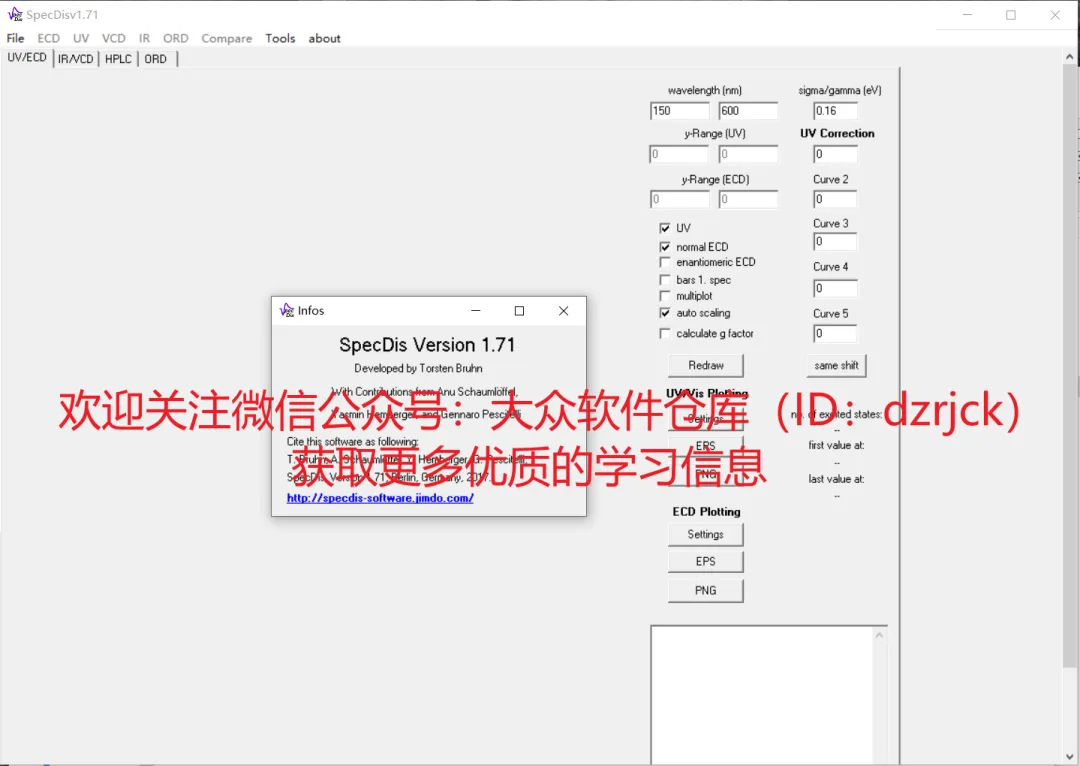Click the Curve 4 input field
Viewport: 1080px width, 766px height.
(x=835, y=288)
